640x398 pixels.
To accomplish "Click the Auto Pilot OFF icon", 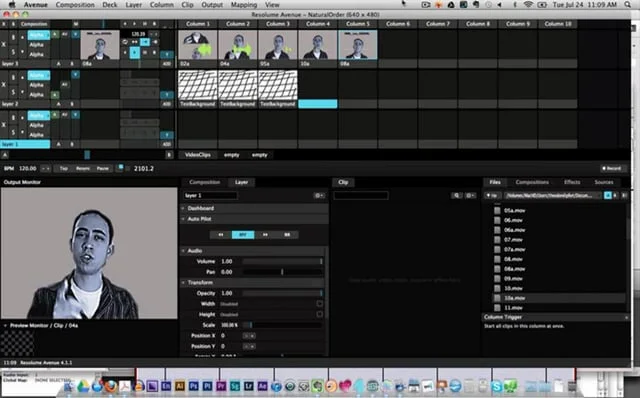I will tap(243, 235).
